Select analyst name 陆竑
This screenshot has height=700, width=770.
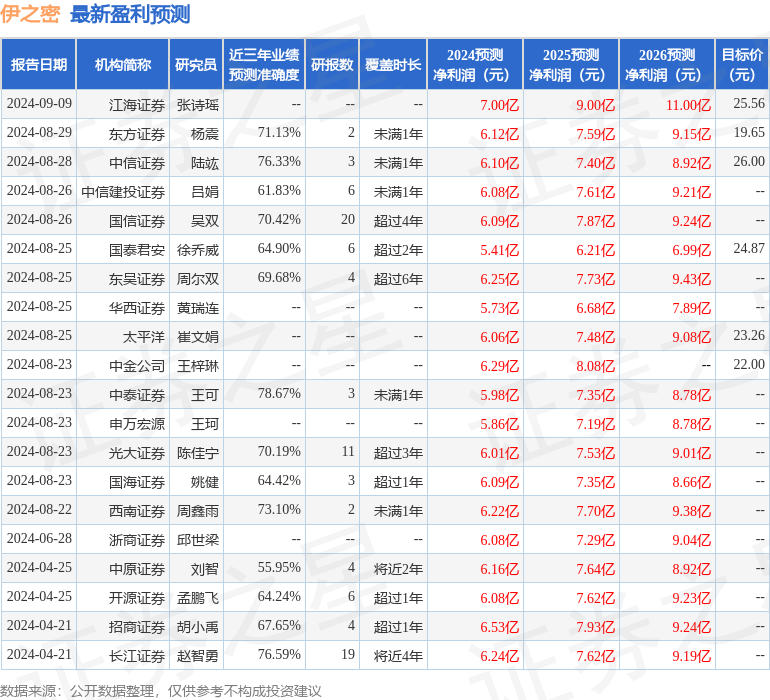pos(205,163)
